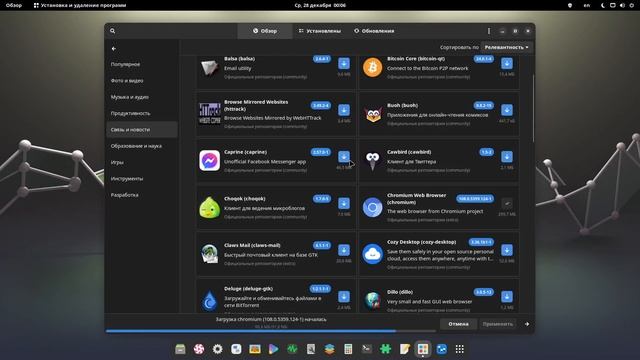Toggle the night mode moon icon
The height and width of the screenshot is (360, 640).
603,5
